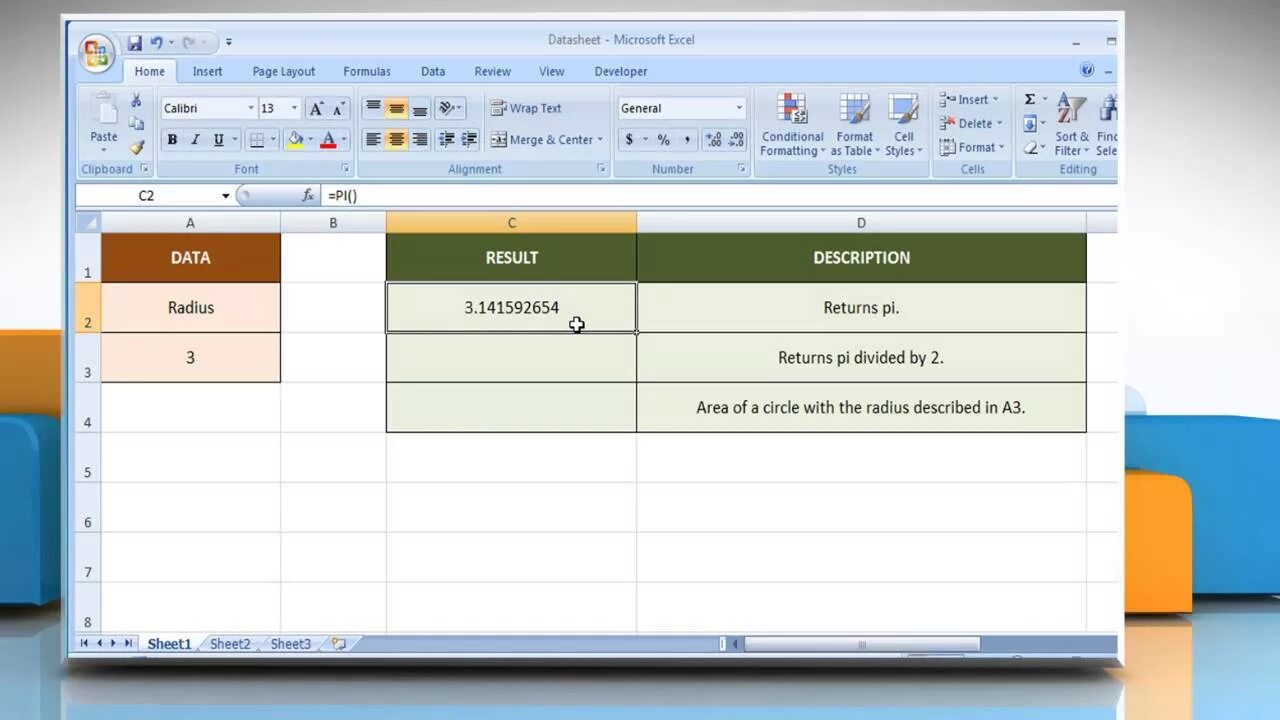Viewport: 1280px width, 720px height.
Task: Toggle Wrap Text
Action: 526,108
